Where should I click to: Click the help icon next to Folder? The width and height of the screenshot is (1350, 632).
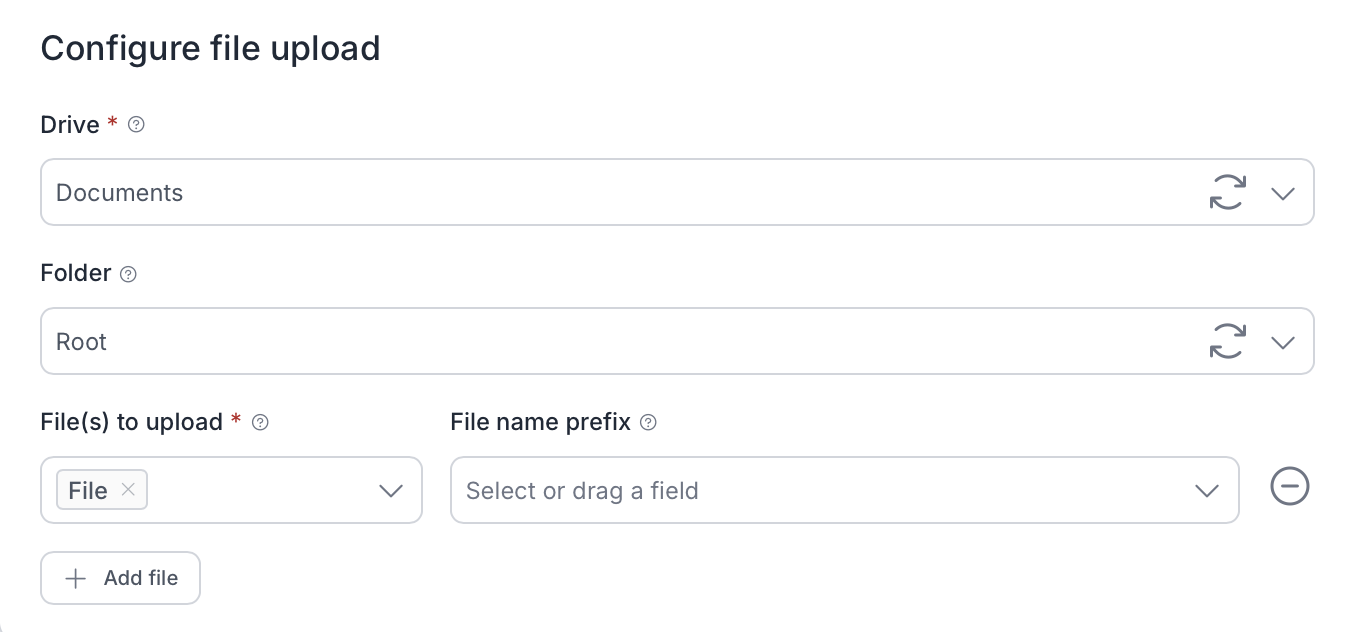point(128,274)
